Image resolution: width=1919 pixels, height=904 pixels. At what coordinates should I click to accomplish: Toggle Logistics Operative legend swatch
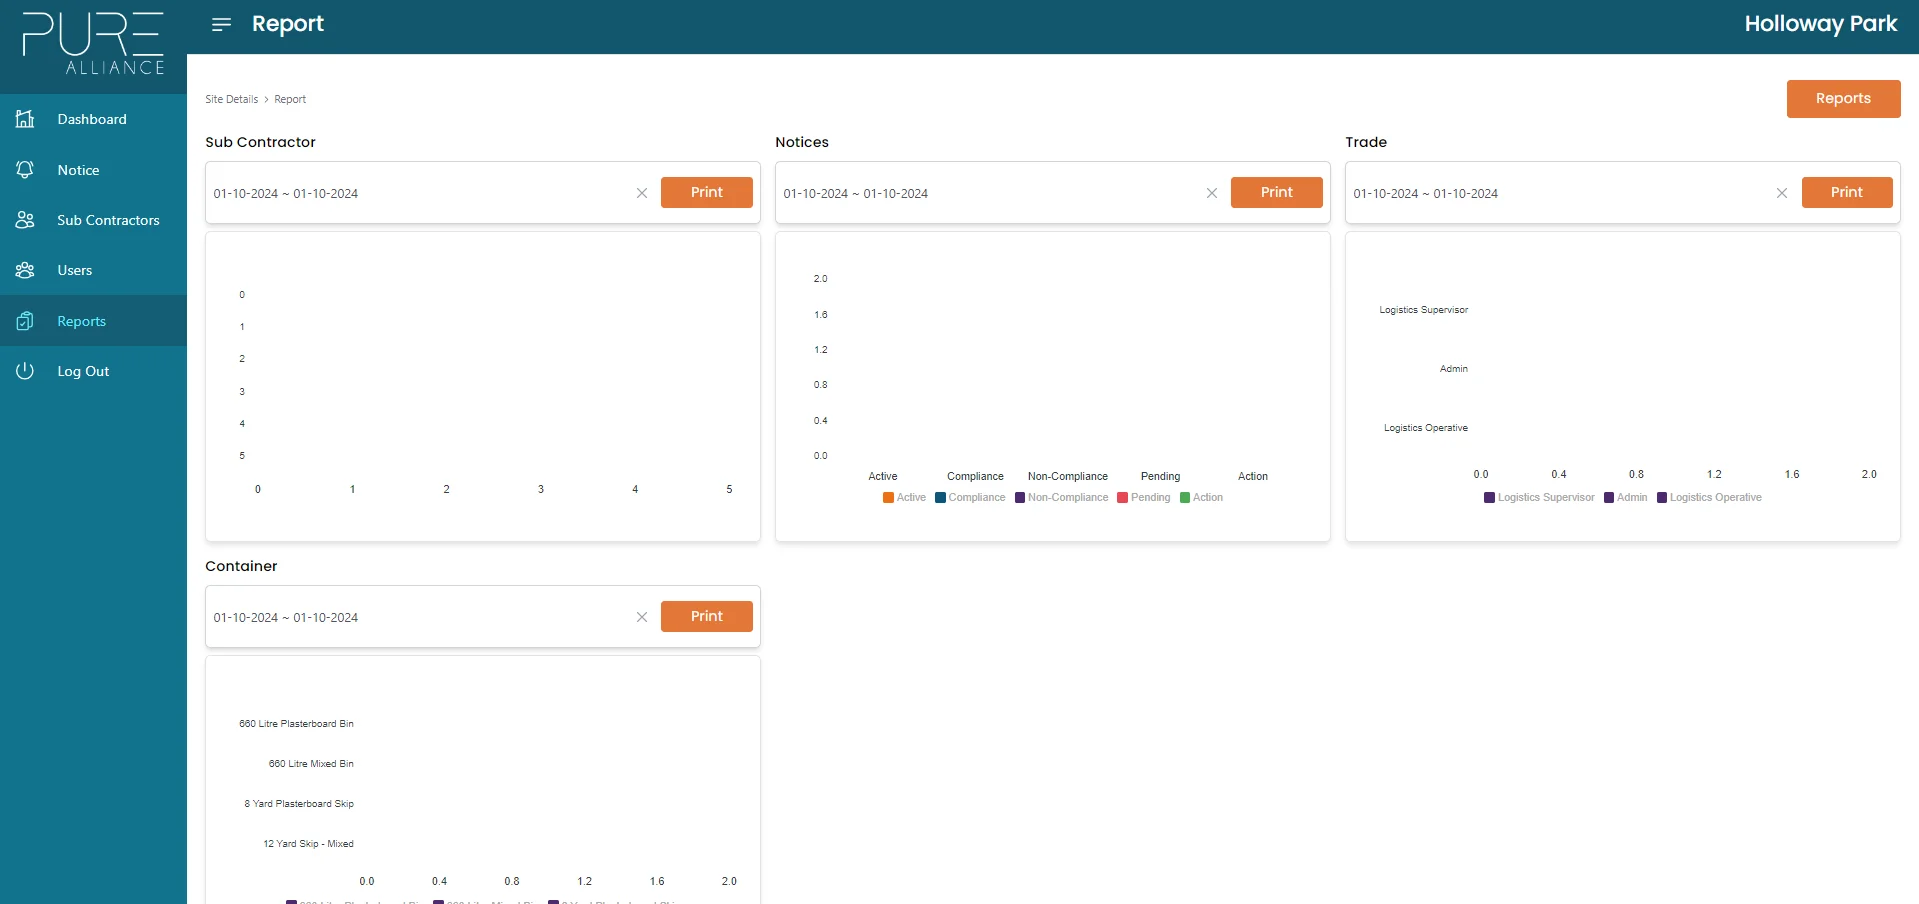click(x=1662, y=497)
